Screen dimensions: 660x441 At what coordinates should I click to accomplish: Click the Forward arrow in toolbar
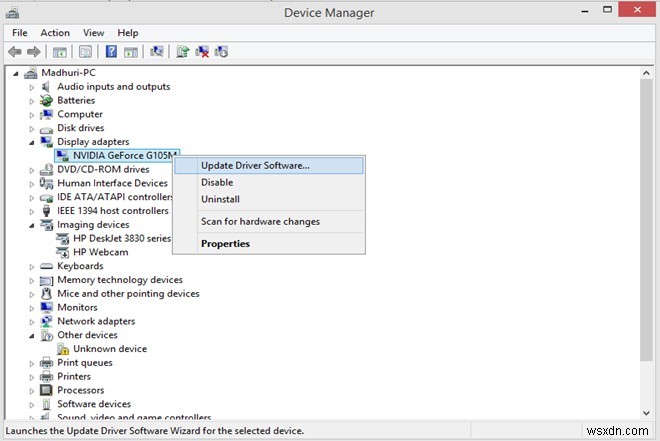33,51
